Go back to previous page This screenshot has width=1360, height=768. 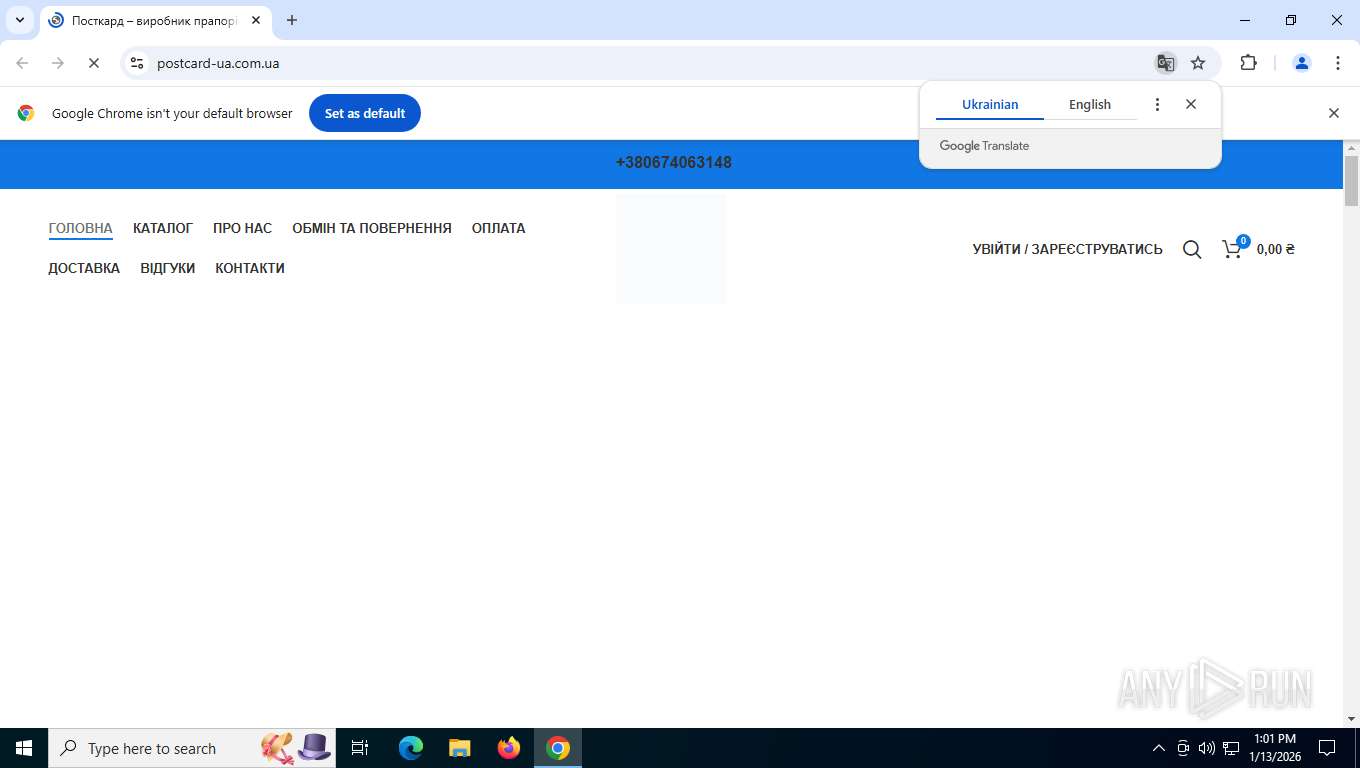22,63
